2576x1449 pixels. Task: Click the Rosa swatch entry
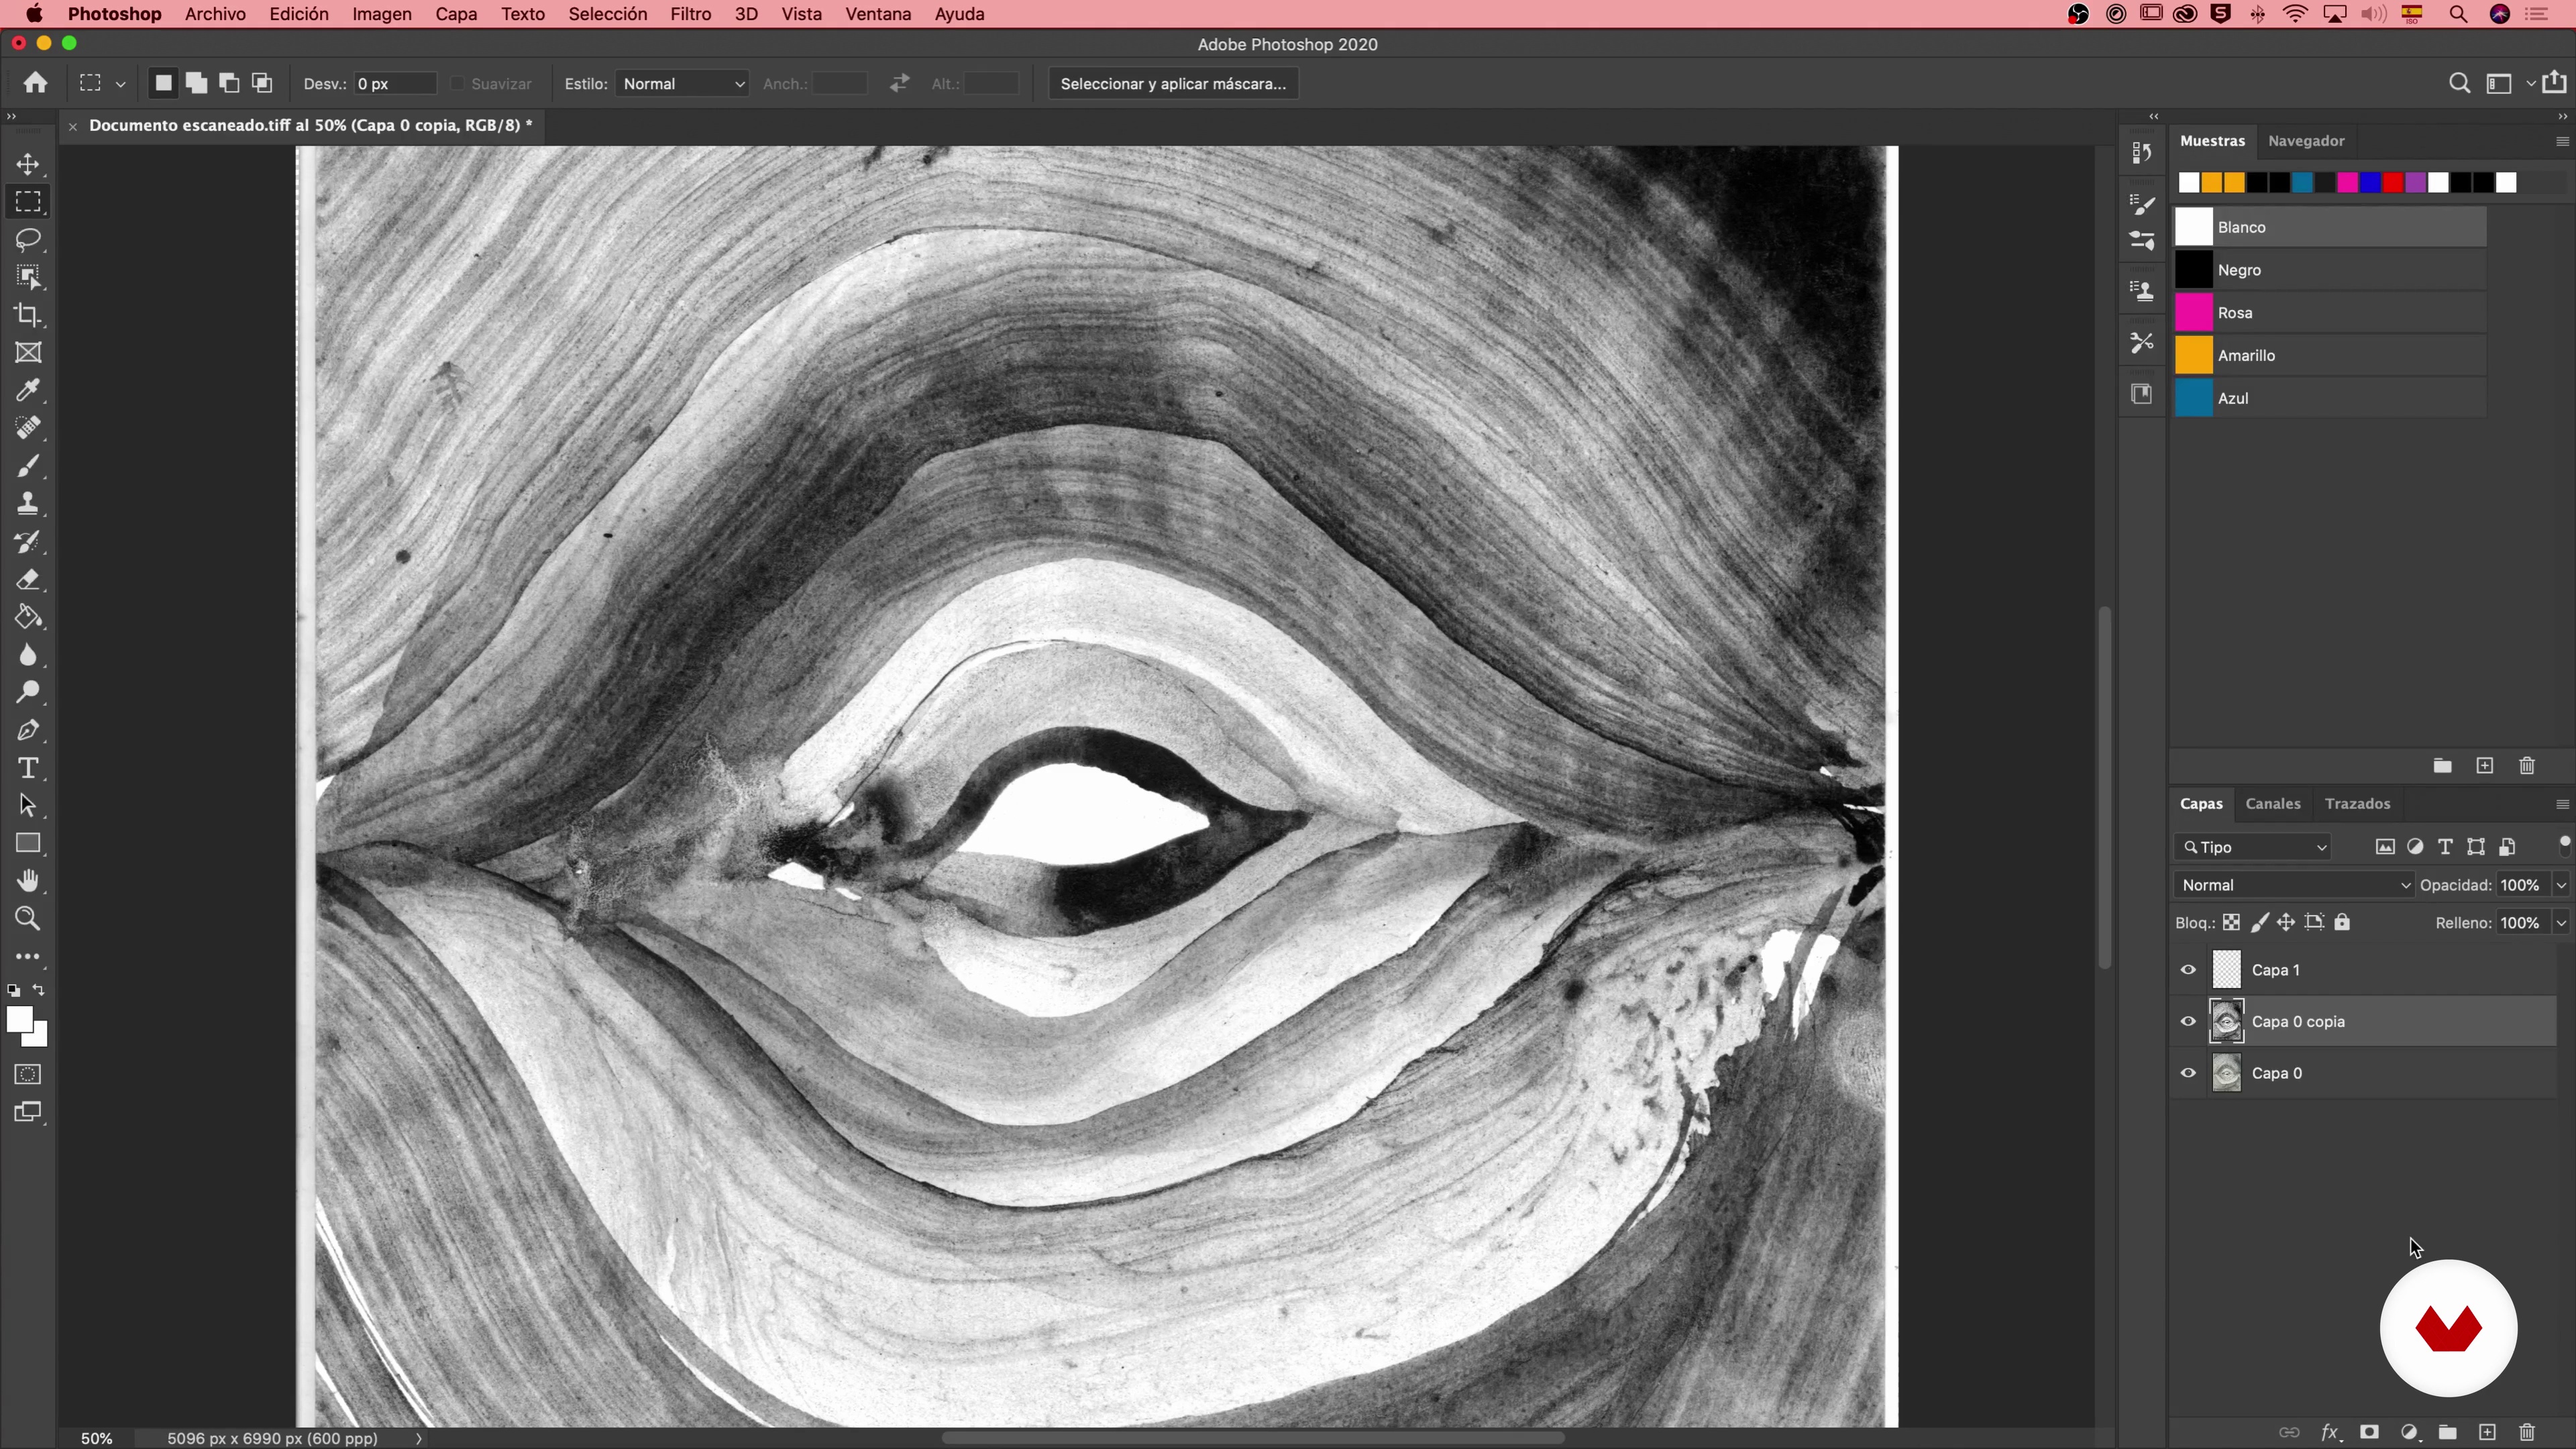click(x=2330, y=313)
